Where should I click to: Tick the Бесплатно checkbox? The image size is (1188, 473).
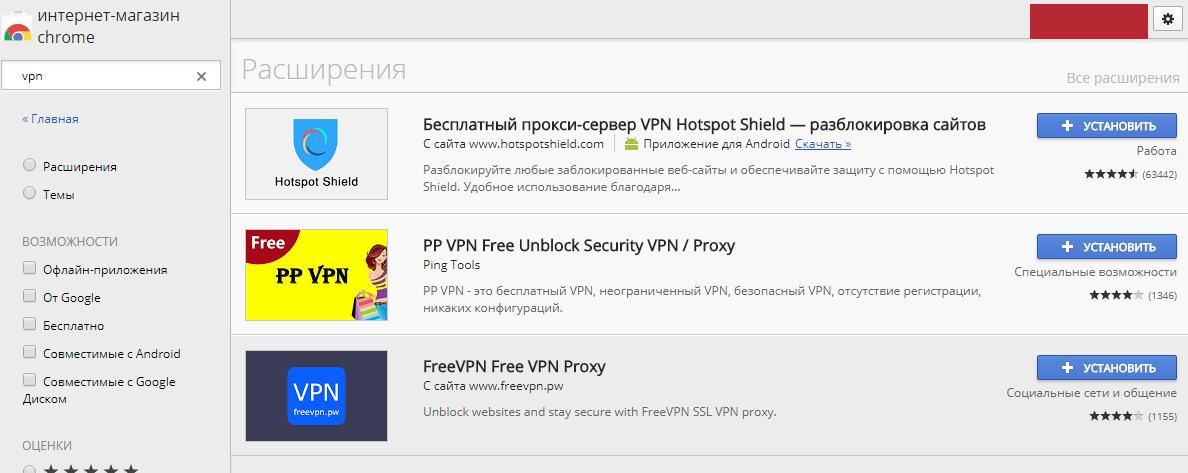tap(30, 324)
